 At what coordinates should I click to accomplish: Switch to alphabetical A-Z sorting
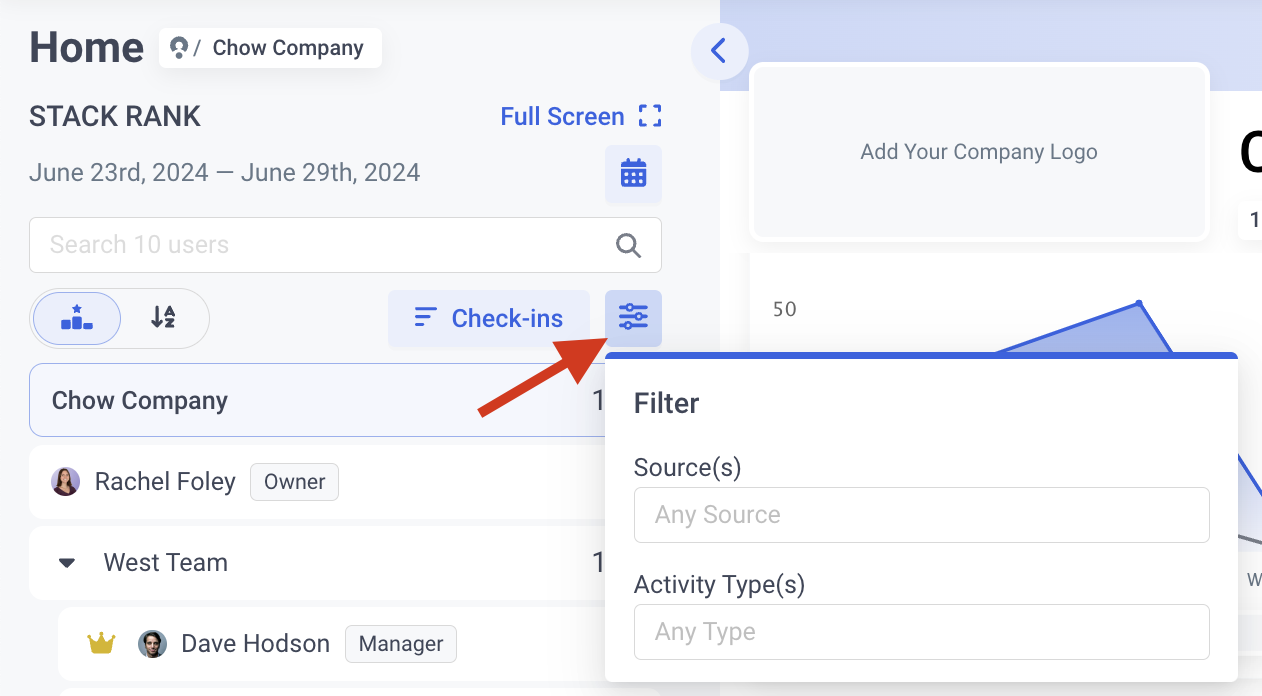coord(163,319)
